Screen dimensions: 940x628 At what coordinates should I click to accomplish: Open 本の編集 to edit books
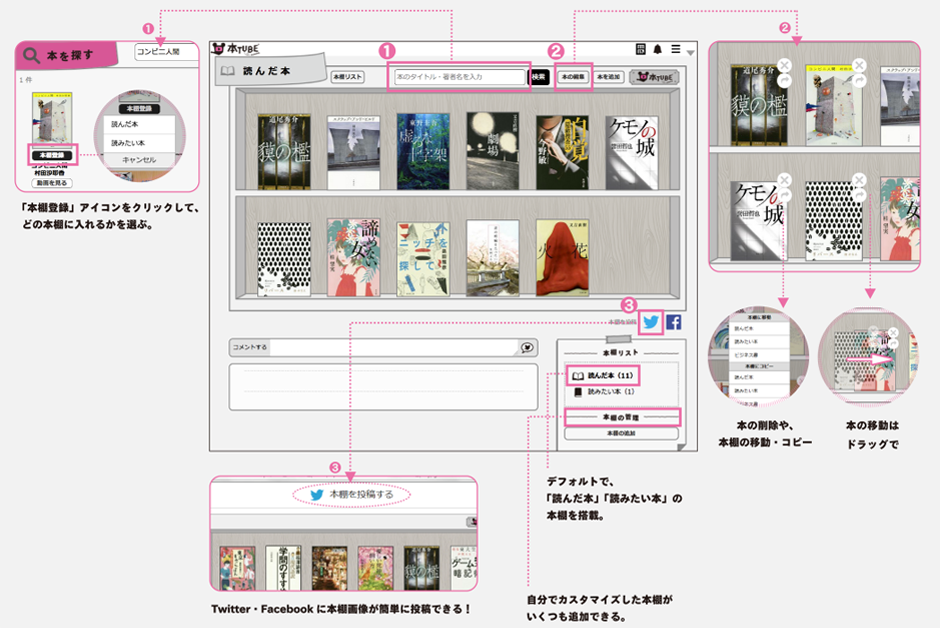tap(573, 77)
